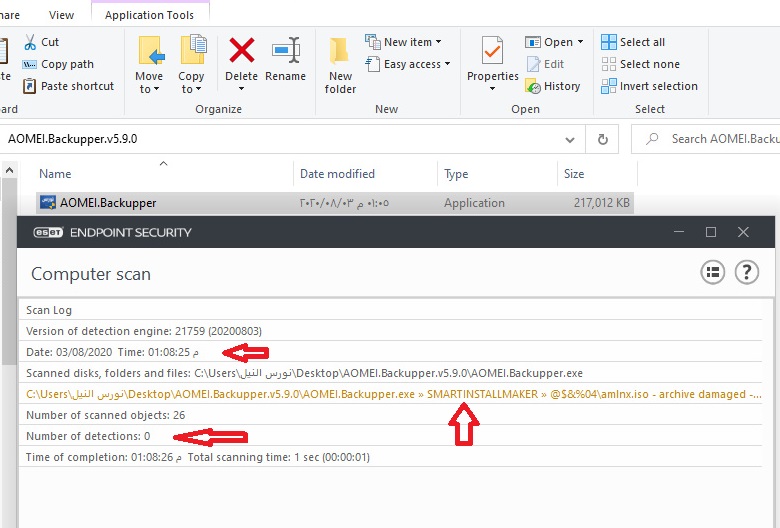Click the Rename icon in ribbon

286,52
